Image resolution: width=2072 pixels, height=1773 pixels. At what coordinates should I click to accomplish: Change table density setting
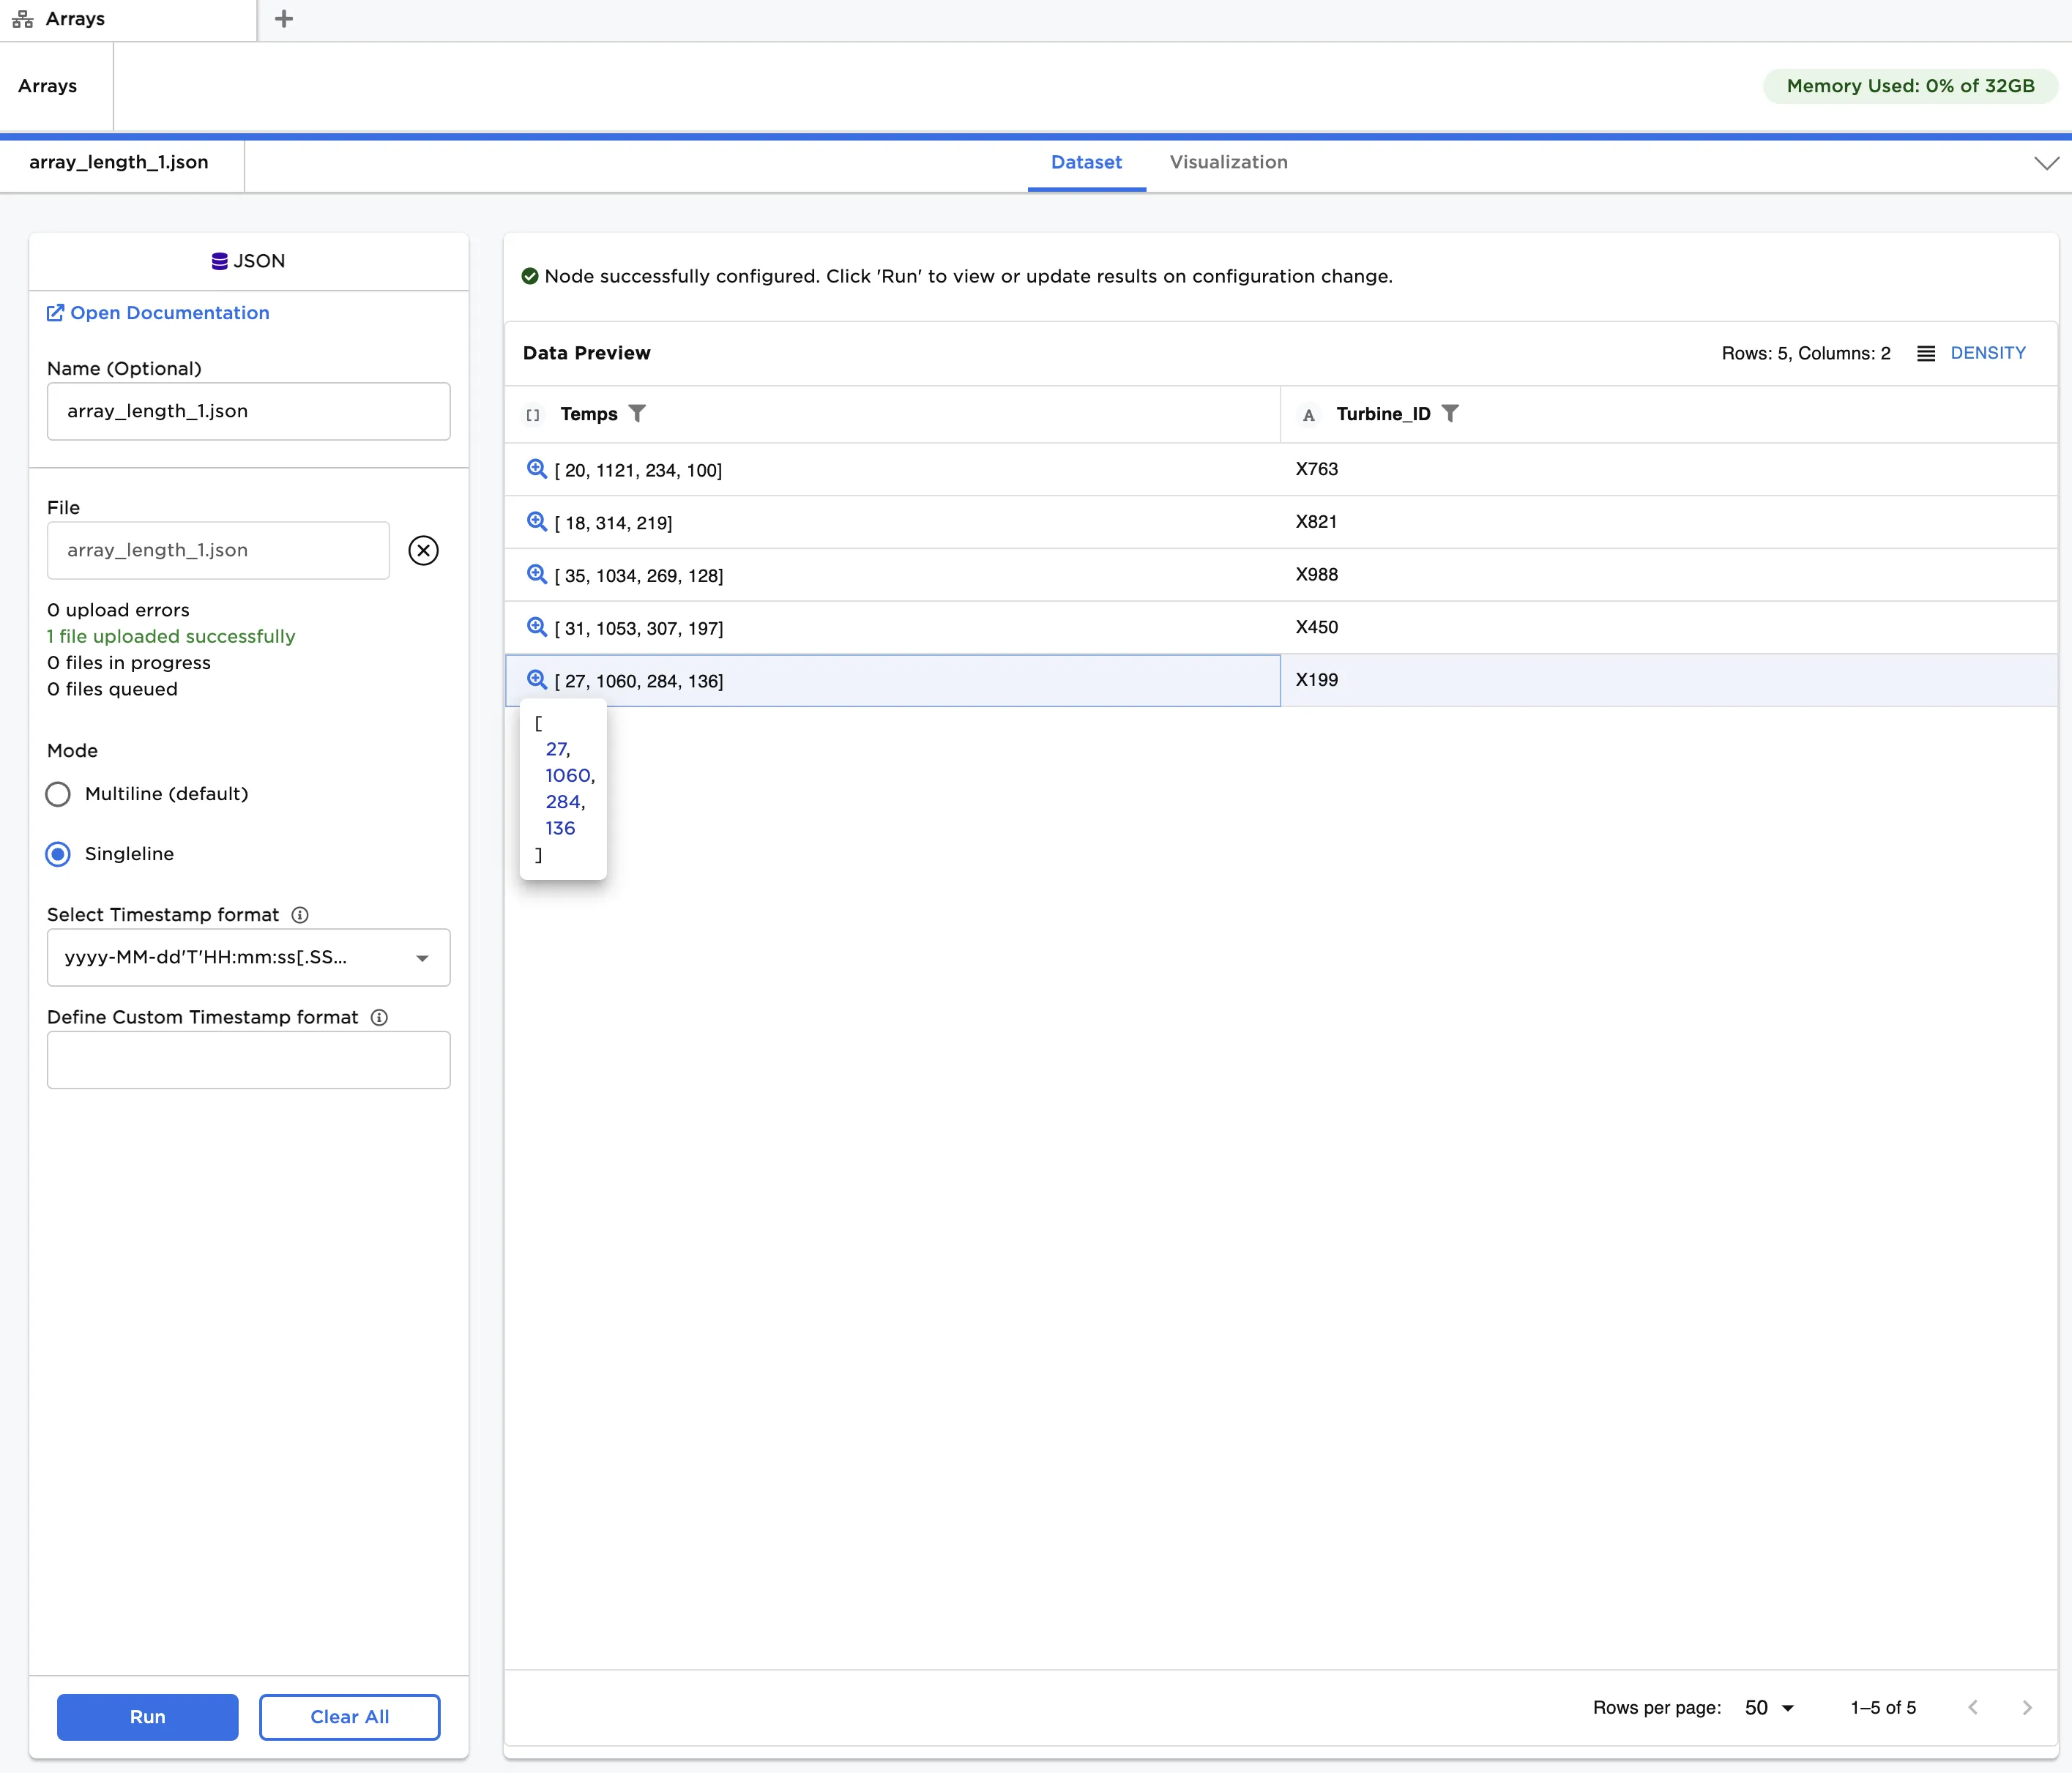[1971, 353]
